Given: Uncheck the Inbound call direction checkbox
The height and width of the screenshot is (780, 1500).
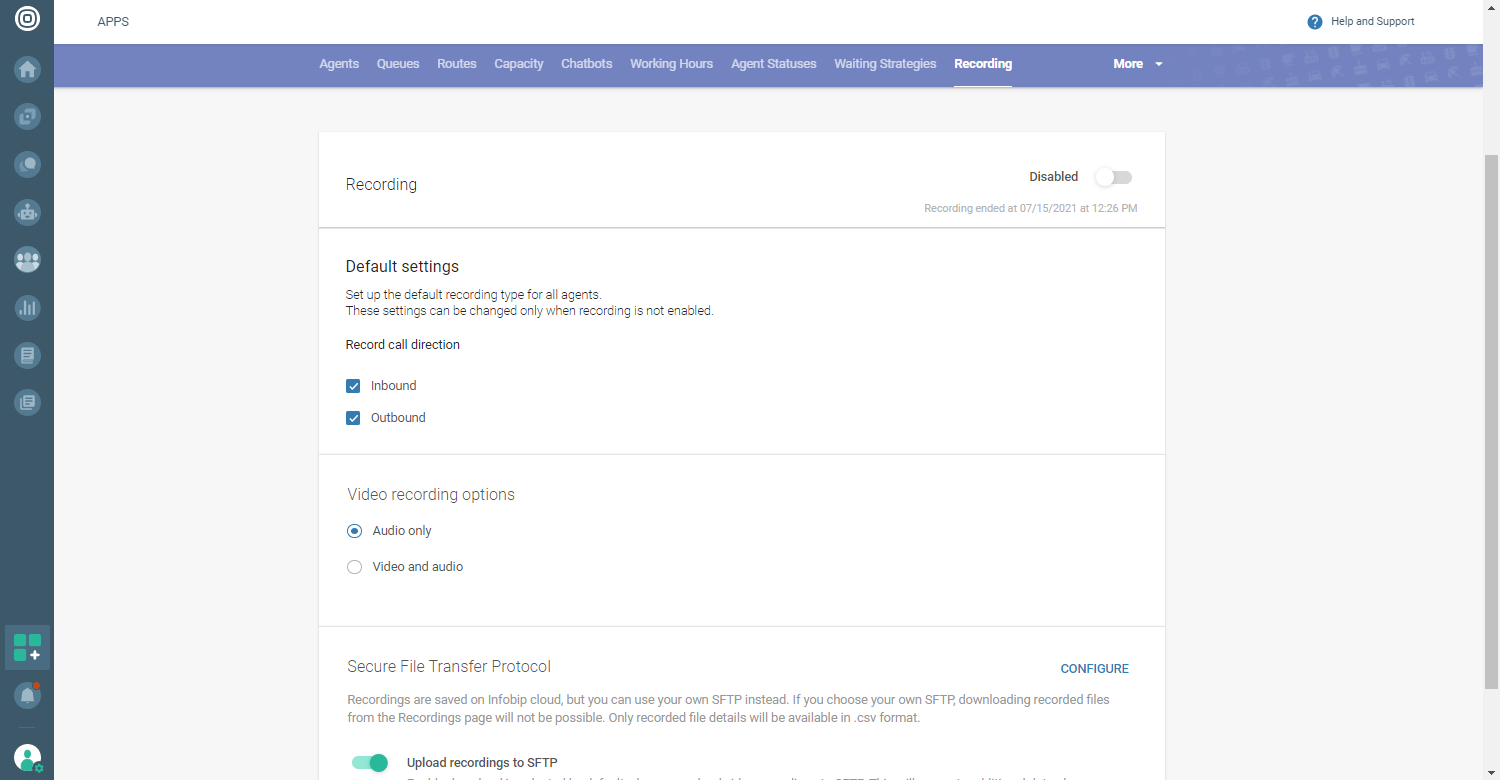Looking at the screenshot, I should coord(353,386).
